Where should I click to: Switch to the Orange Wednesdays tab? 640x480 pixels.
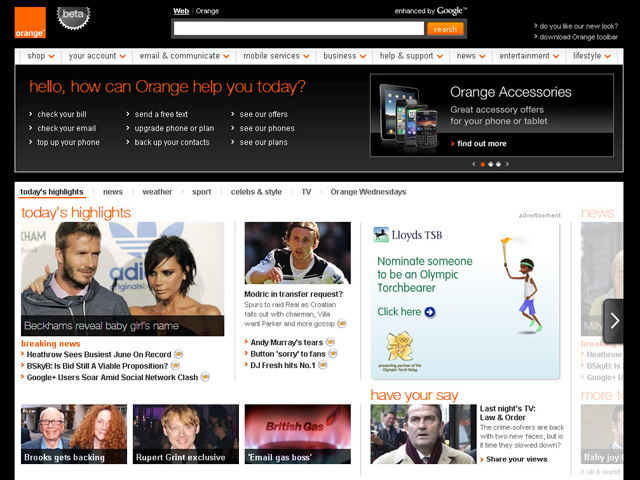368,192
